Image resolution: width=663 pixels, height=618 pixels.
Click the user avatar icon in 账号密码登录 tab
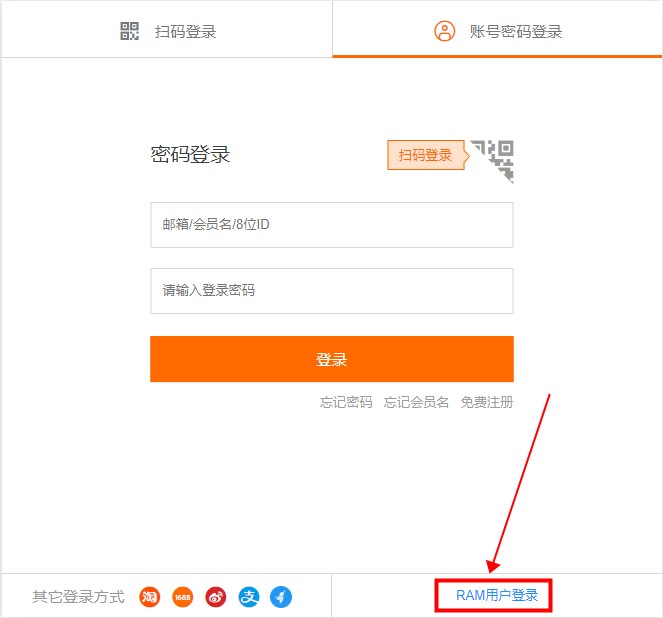tap(444, 31)
